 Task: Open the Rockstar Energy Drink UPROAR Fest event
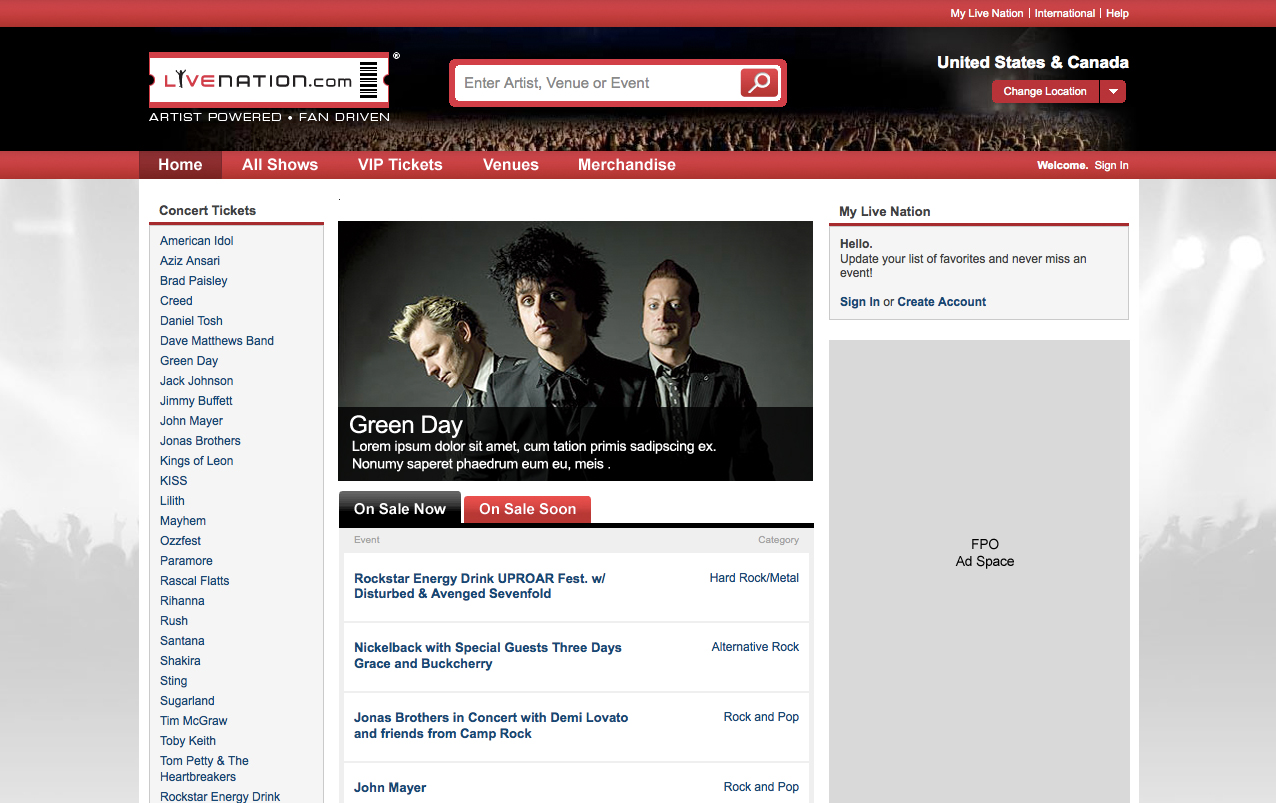pos(480,586)
